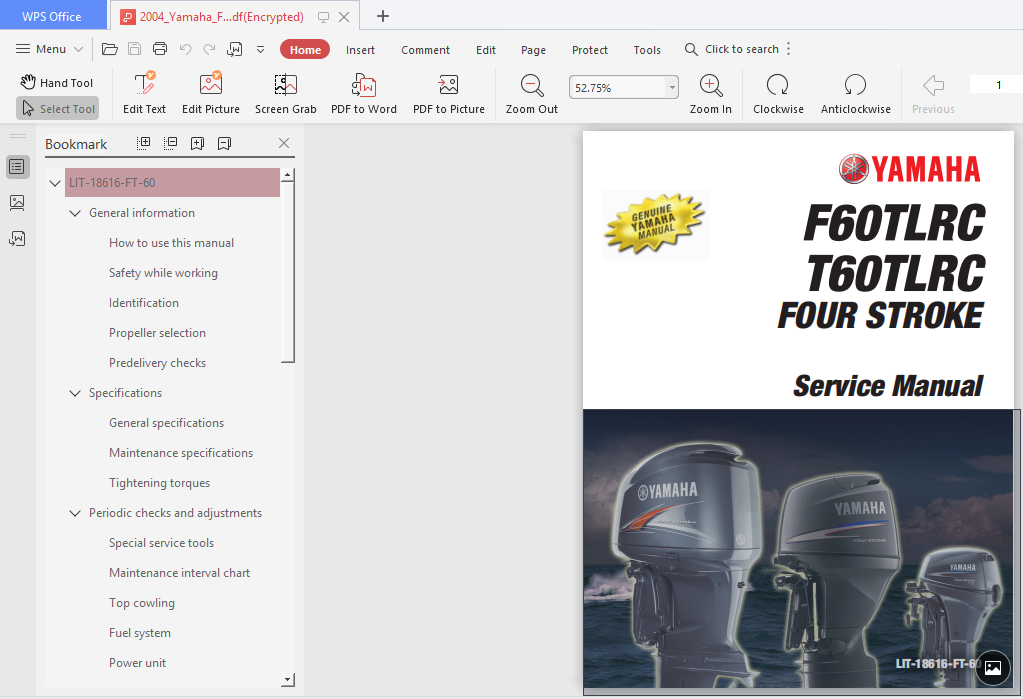
Task: Open the PDF conversion sidebar panel icon
Action: pyautogui.click(x=18, y=239)
